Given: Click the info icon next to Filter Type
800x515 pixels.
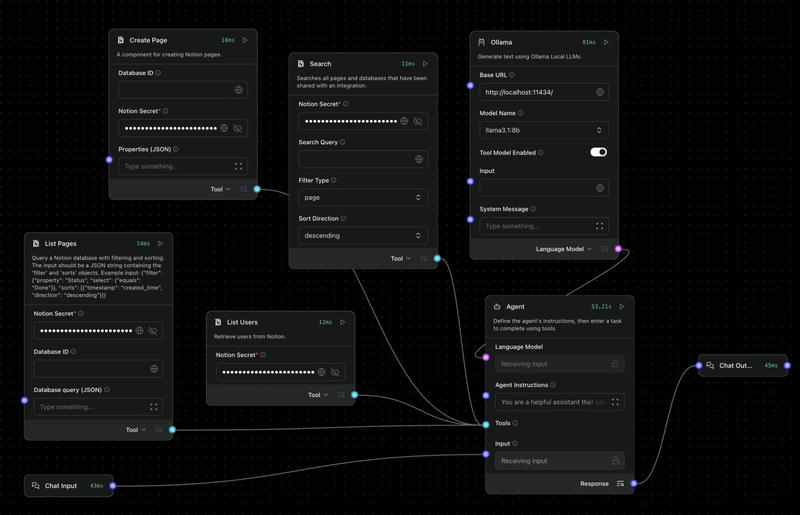Looking at the screenshot, I should 334,180.
